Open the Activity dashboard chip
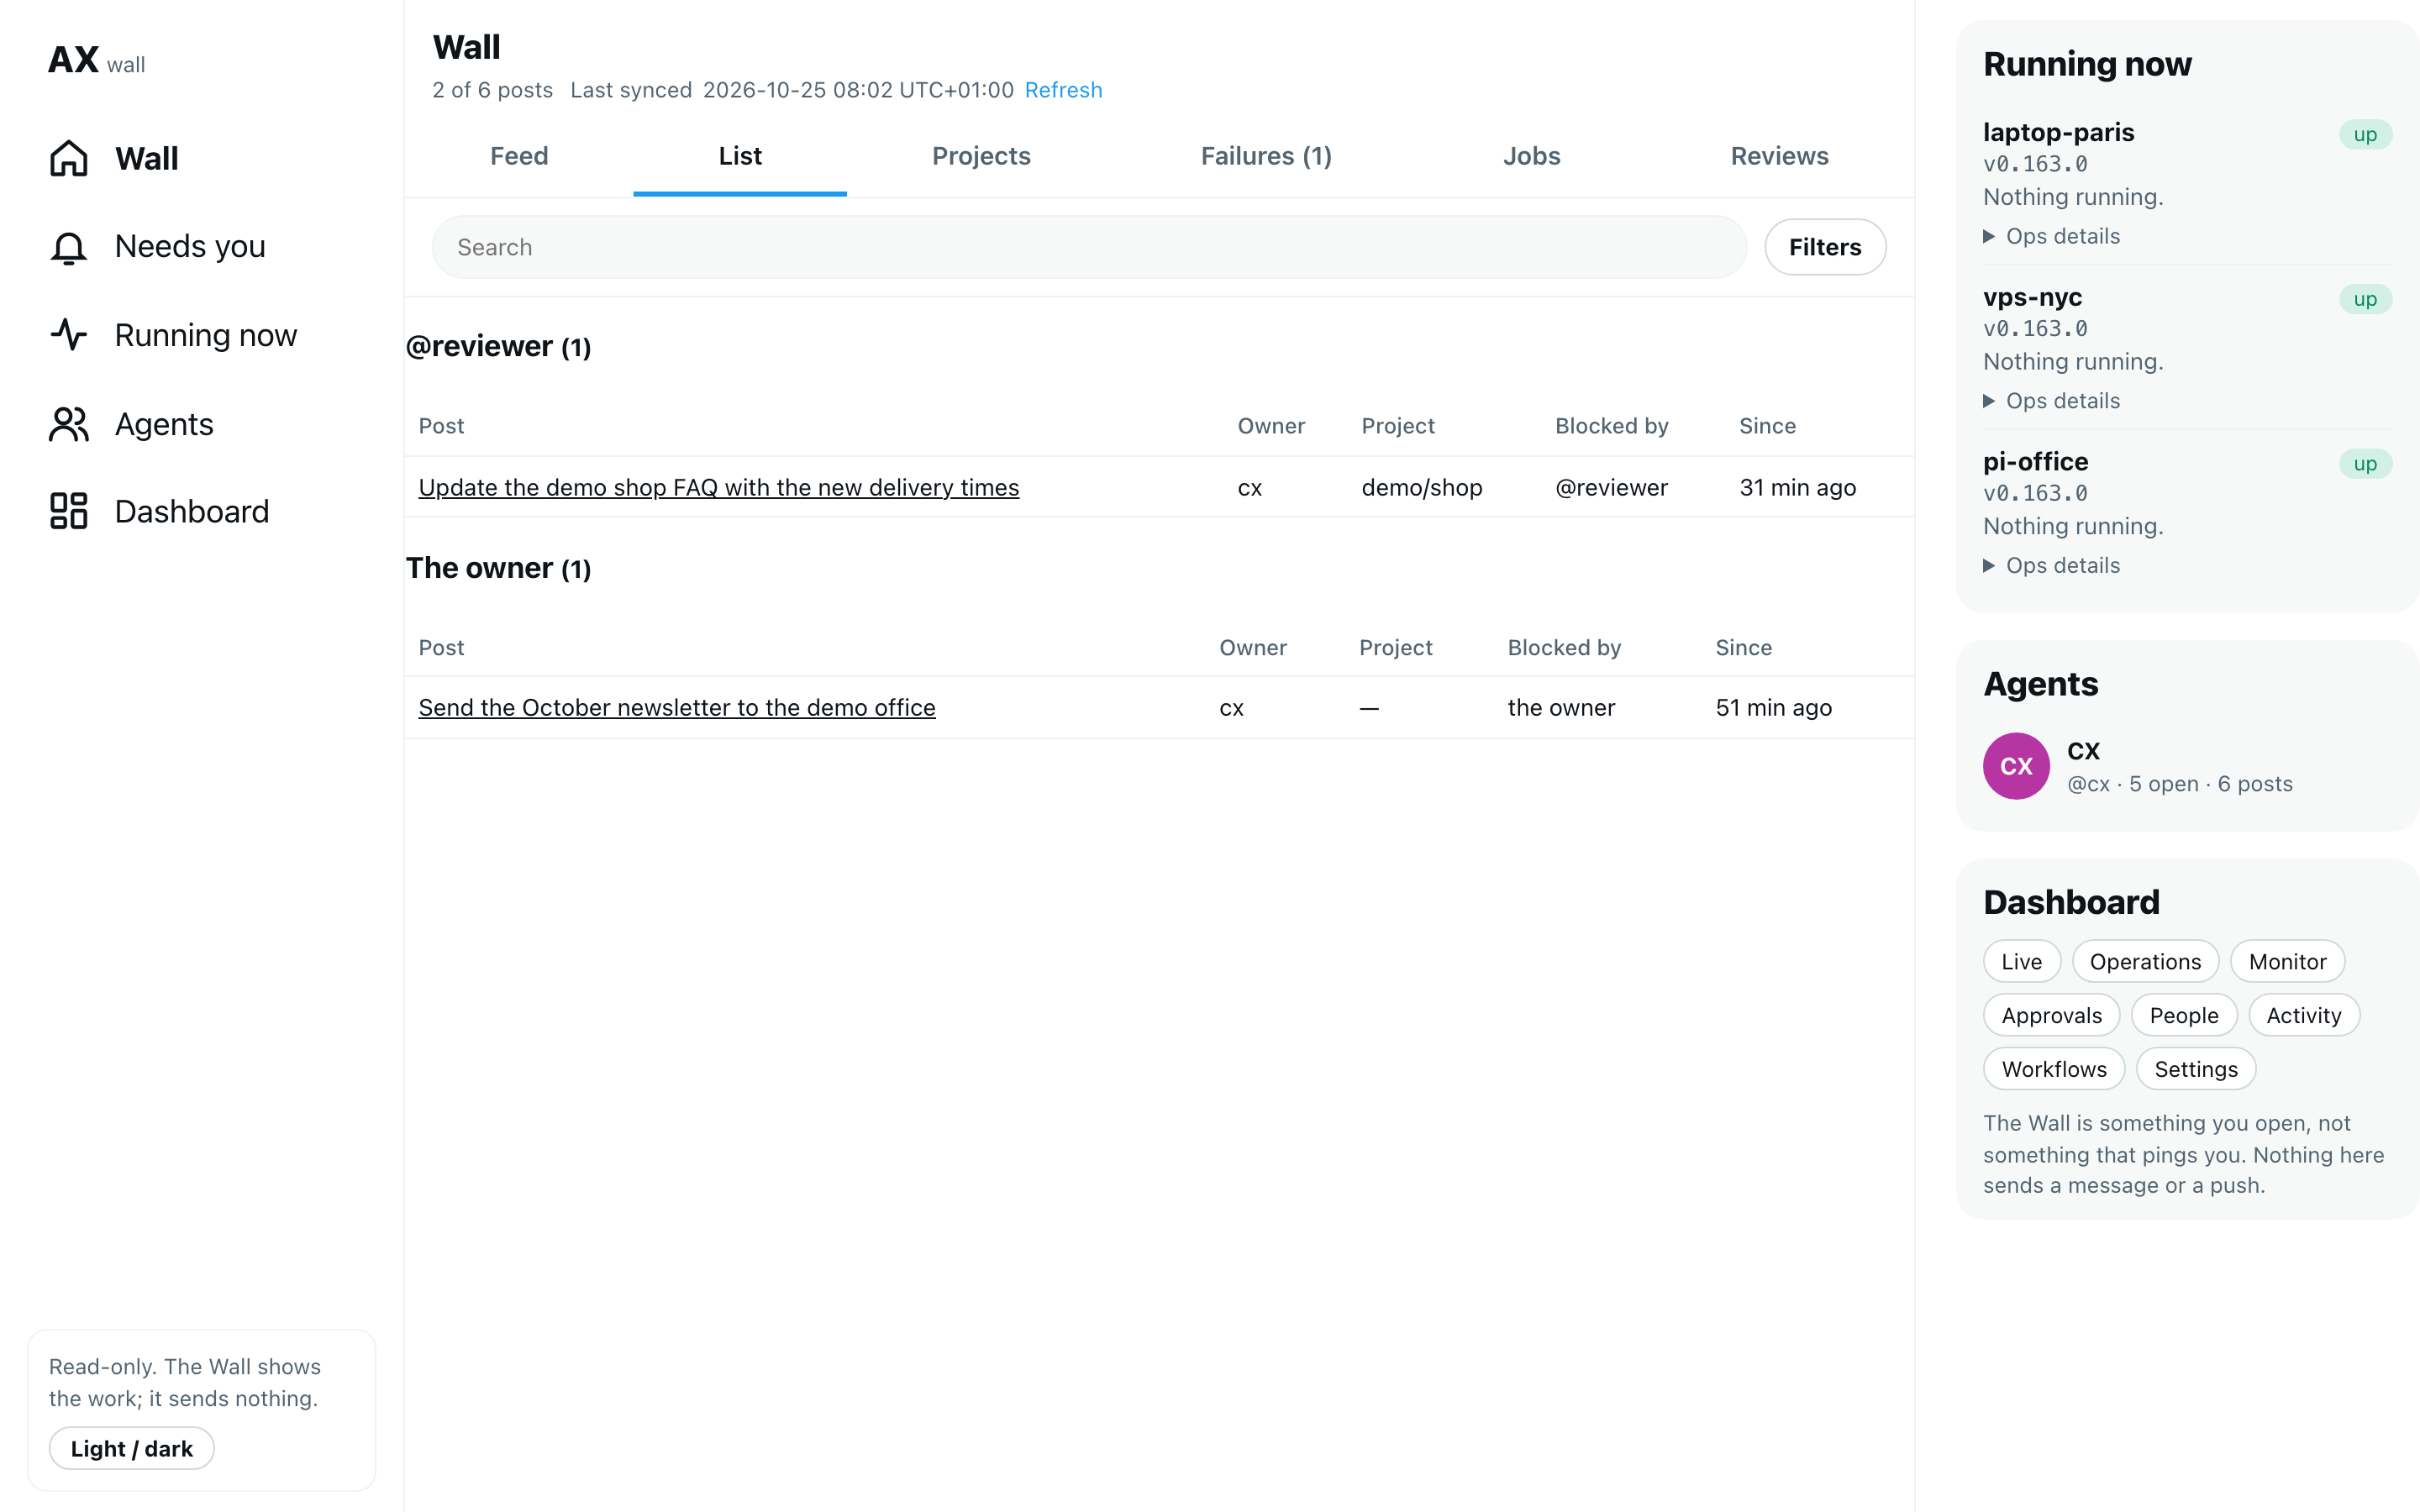Screen dimensions: 2420x1512 (x=2304, y=1015)
